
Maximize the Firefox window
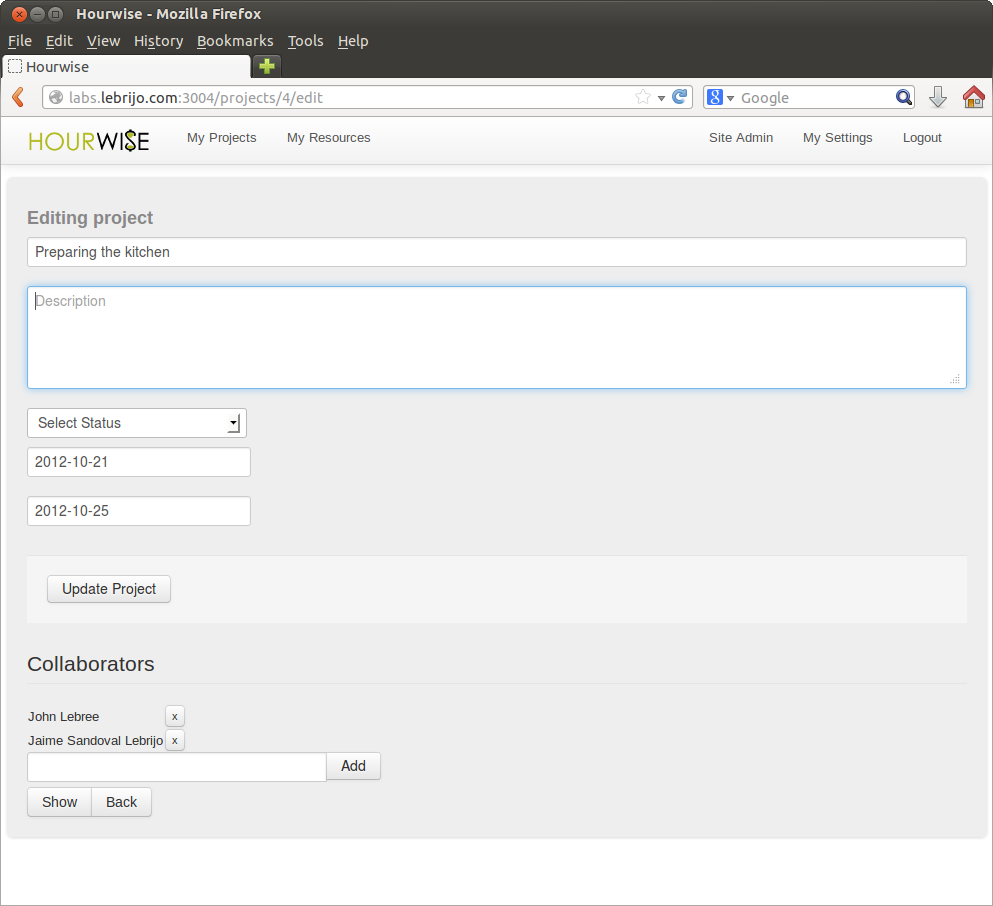click(56, 14)
